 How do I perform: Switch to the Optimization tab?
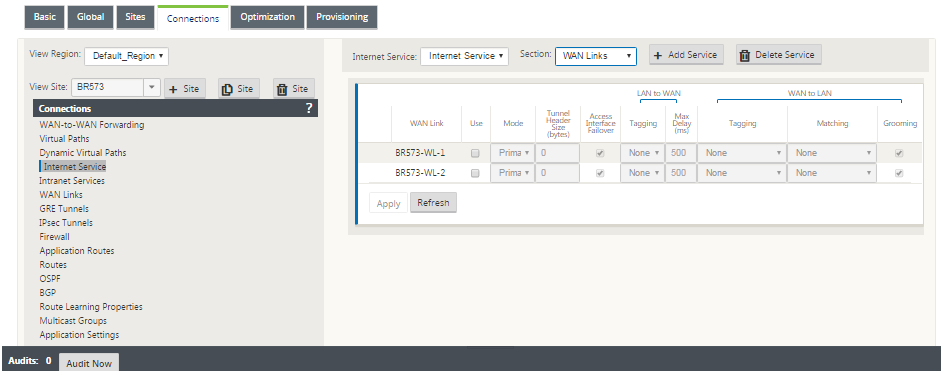tap(268, 17)
